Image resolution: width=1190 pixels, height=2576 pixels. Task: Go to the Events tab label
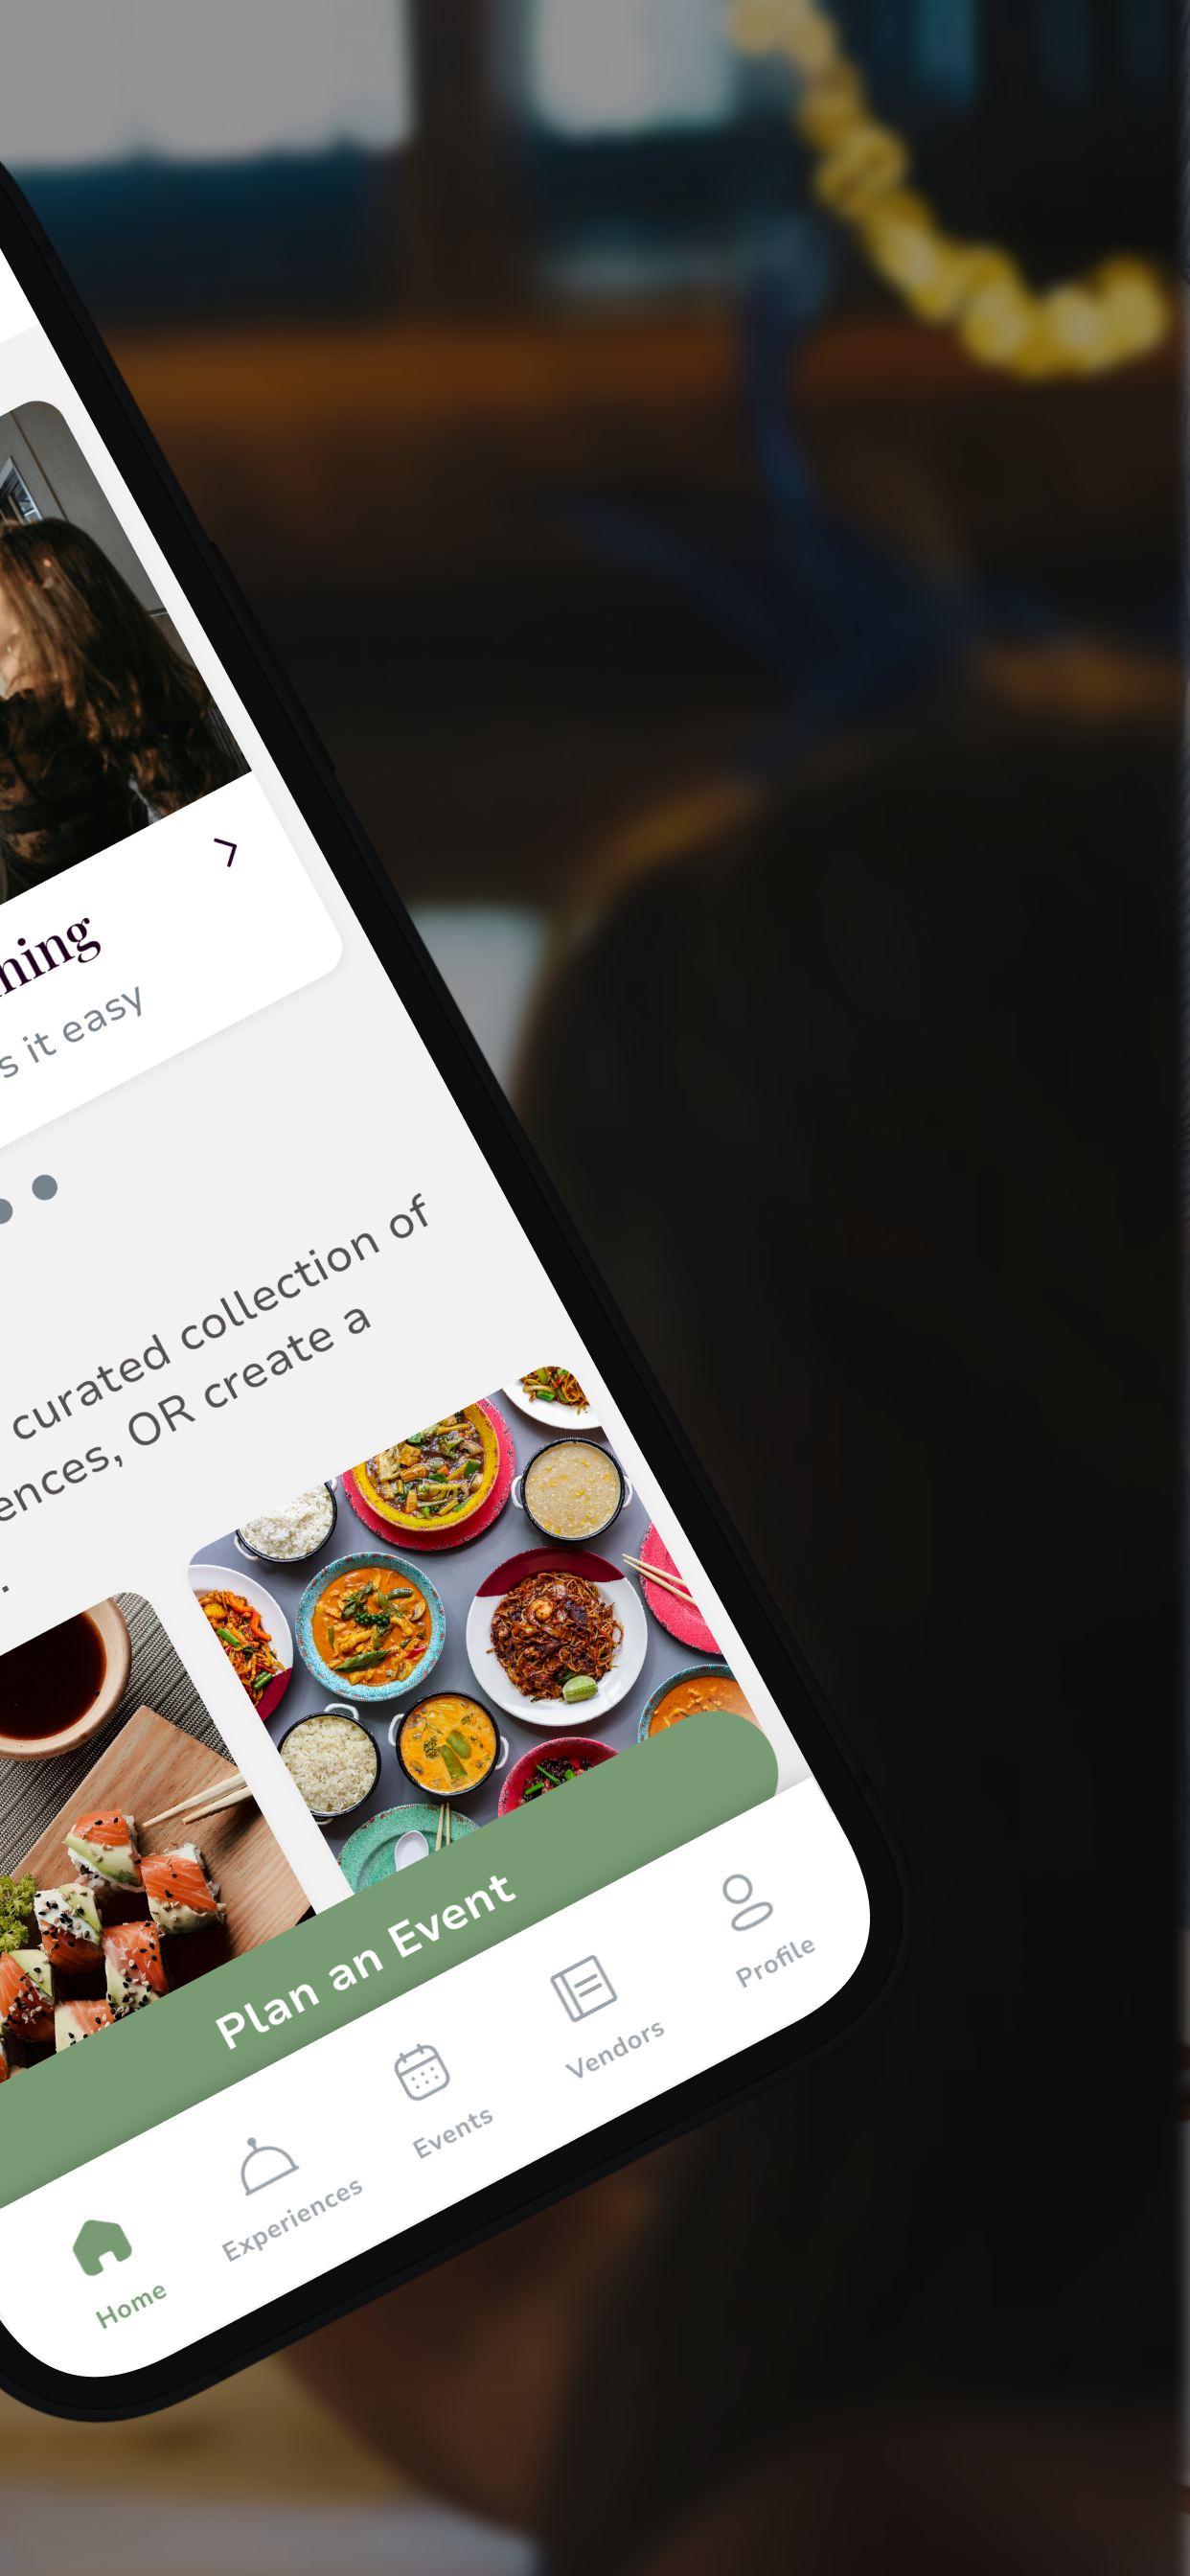(453, 2133)
